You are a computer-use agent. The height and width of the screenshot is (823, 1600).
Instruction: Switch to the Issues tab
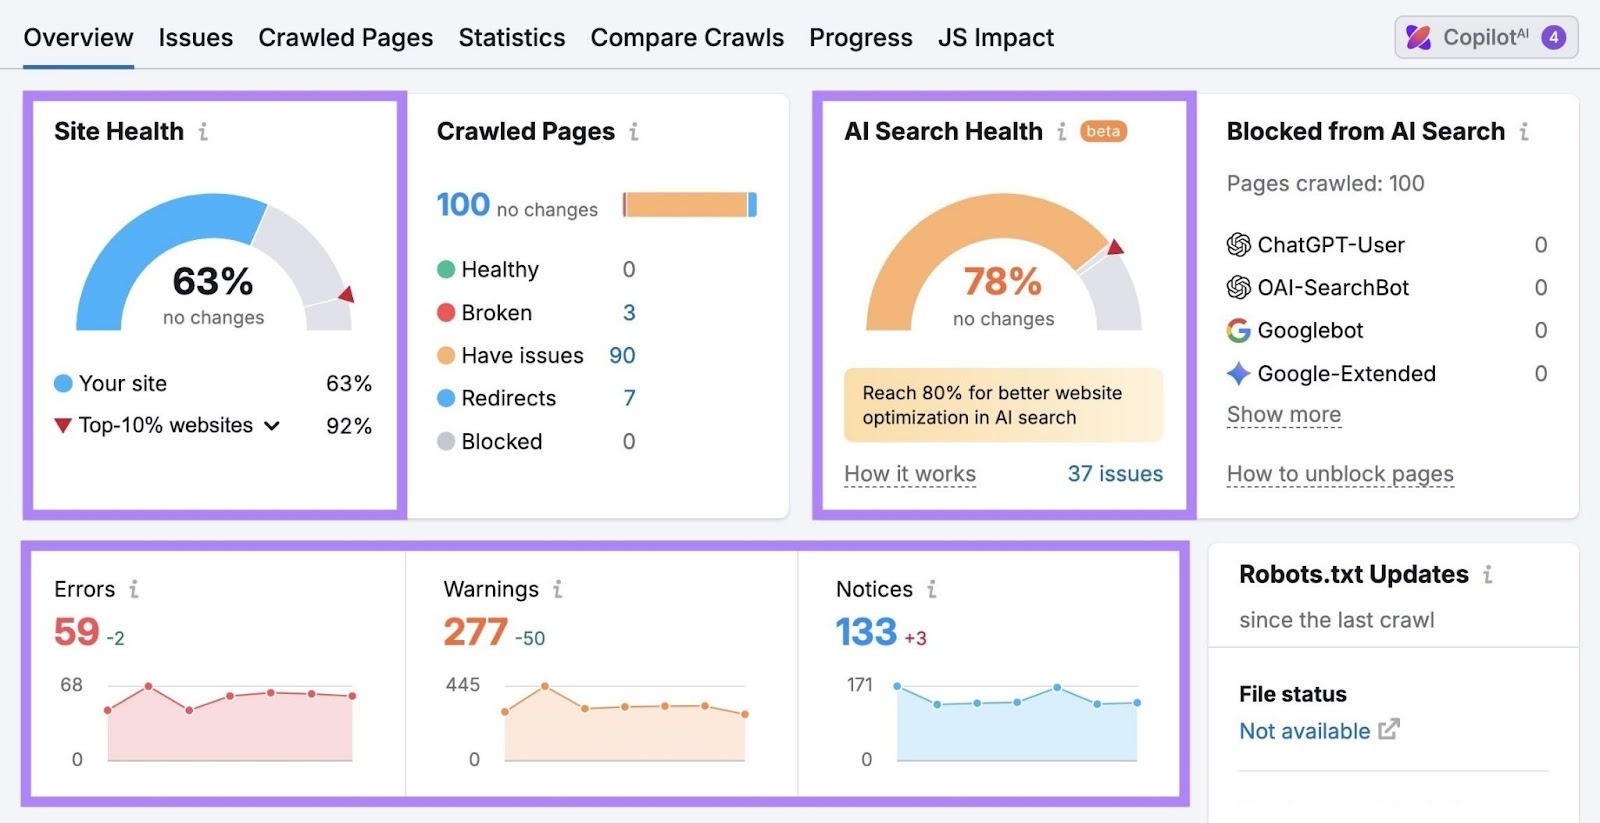[195, 37]
